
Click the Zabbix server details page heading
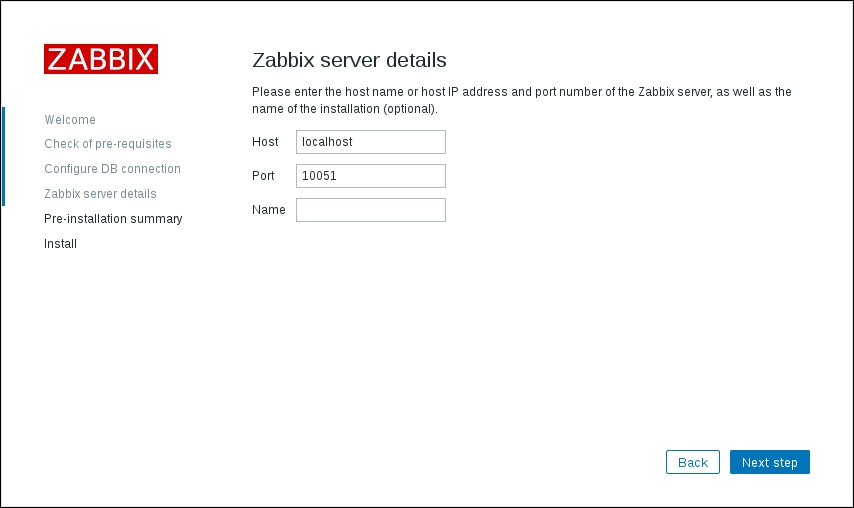coord(349,60)
